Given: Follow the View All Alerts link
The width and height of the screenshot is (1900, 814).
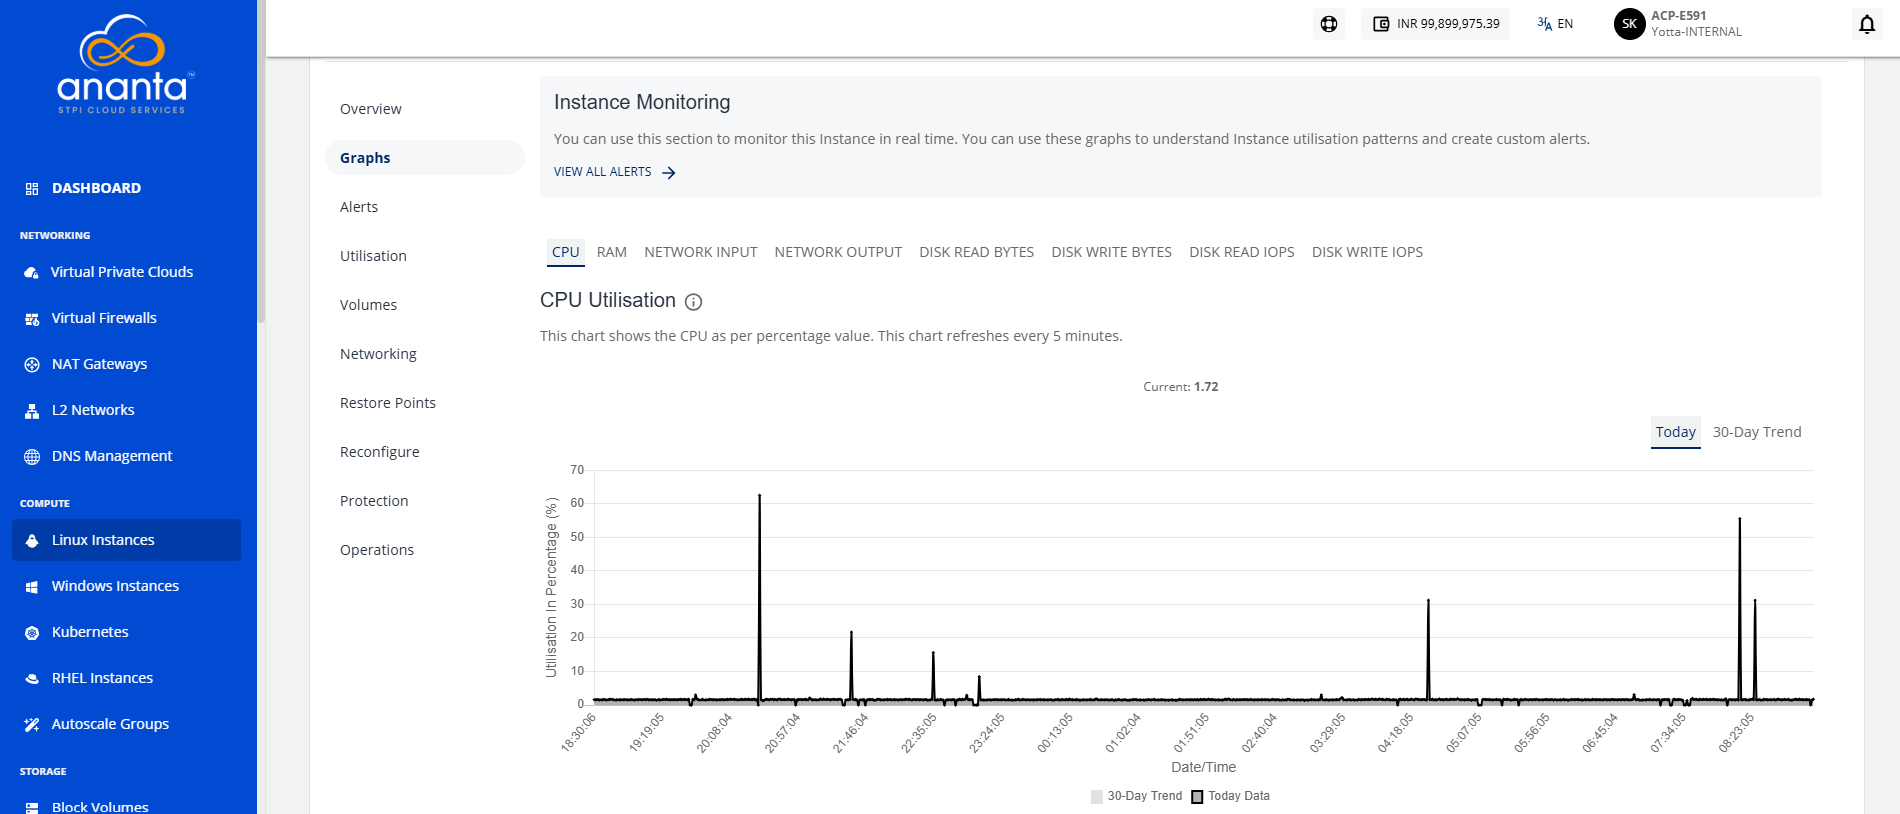Looking at the screenshot, I should coord(615,172).
